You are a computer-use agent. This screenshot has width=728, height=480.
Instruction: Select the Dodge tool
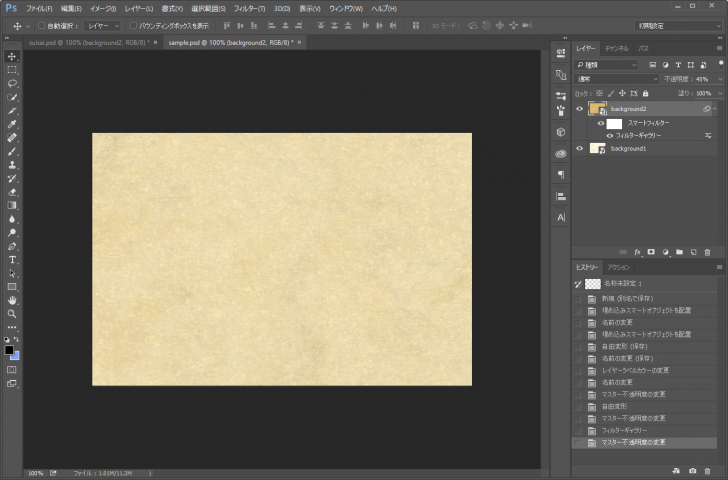pyautogui.click(x=12, y=233)
